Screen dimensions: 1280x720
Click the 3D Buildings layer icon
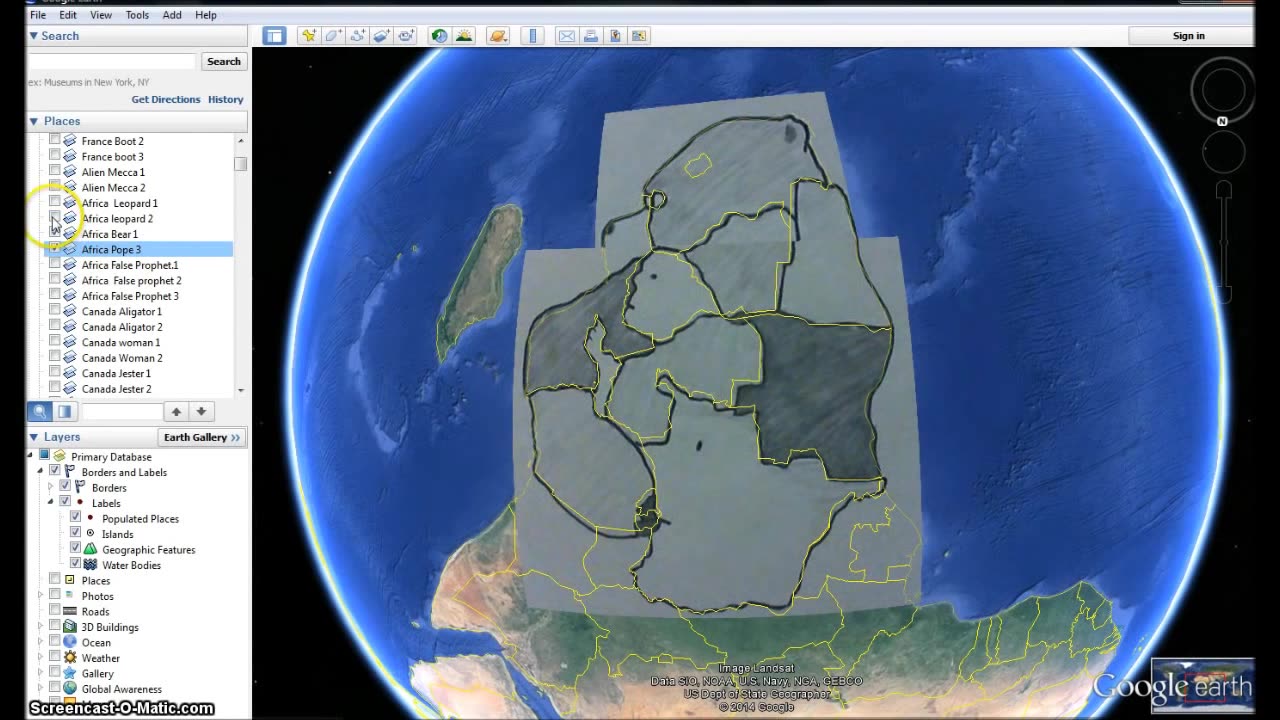click(x=70, y=627)
